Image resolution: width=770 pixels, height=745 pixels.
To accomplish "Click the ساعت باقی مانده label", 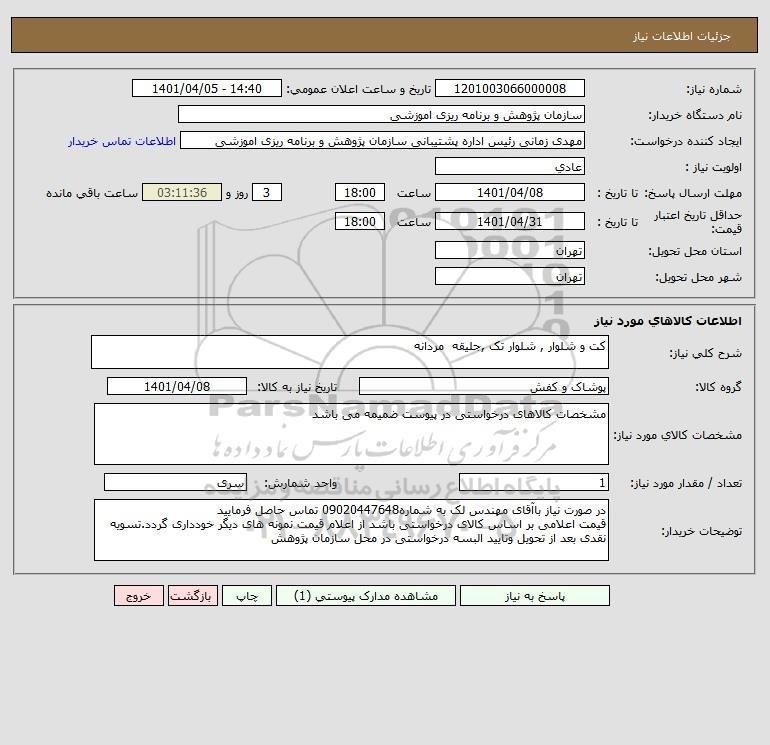I will pos(92,193).
